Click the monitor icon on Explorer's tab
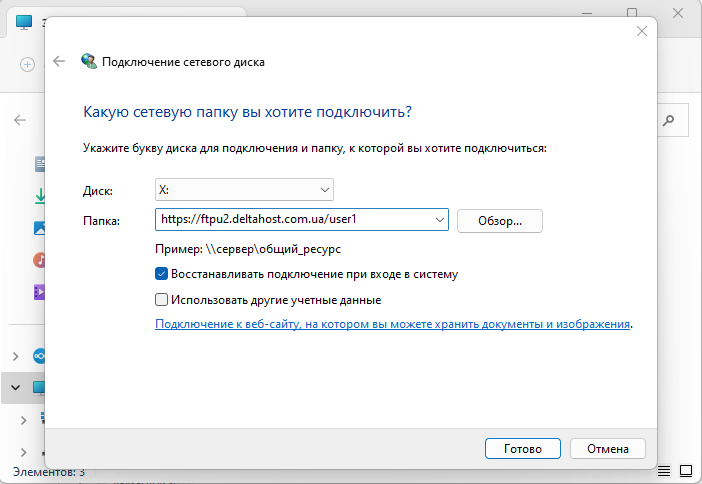702x484 pixels. click(x=24, y=22)
